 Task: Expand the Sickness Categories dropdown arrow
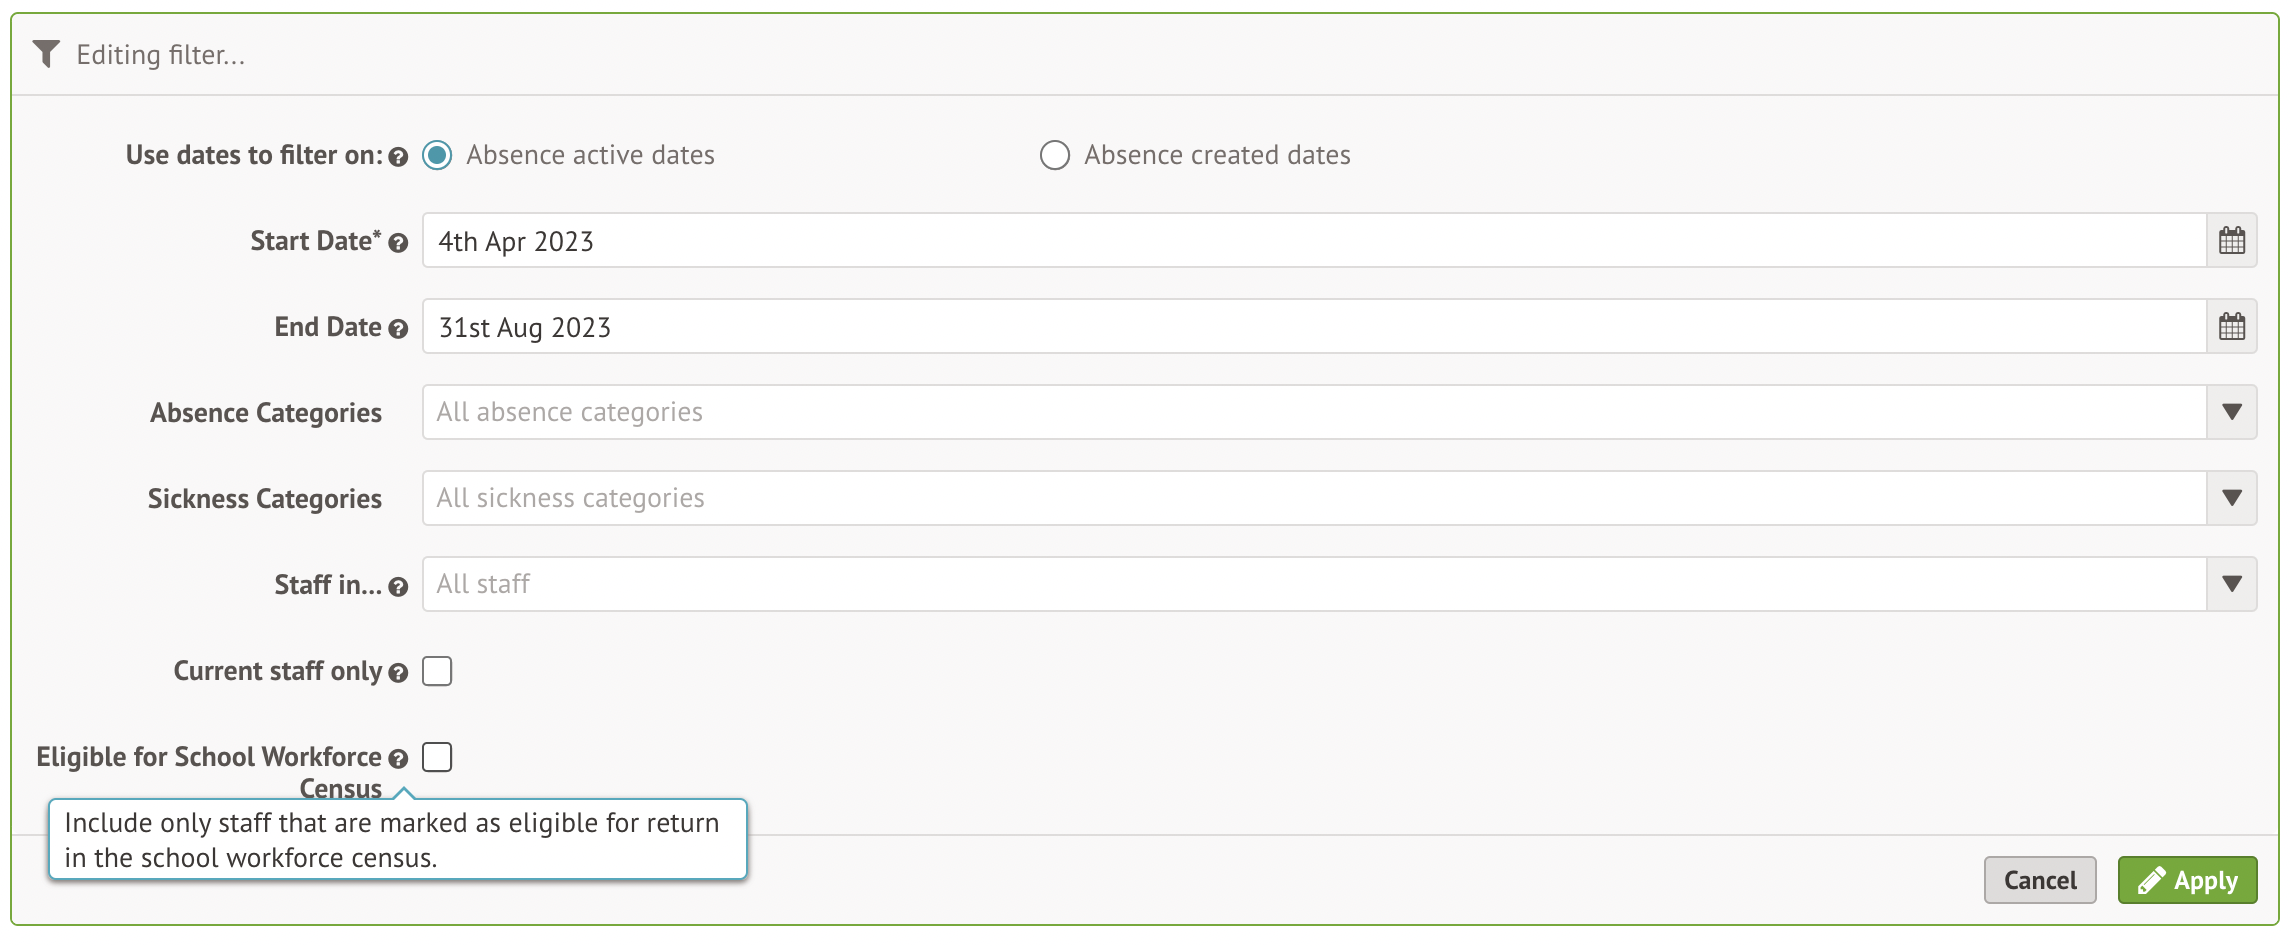coord(2231,498)
